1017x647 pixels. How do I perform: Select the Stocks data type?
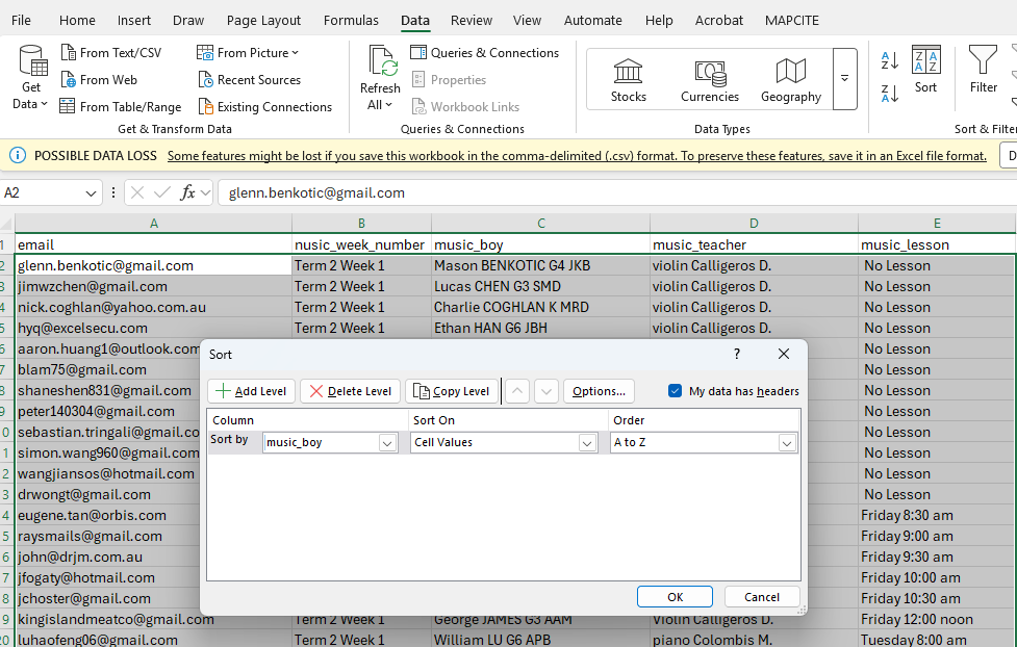coord(628,80)
